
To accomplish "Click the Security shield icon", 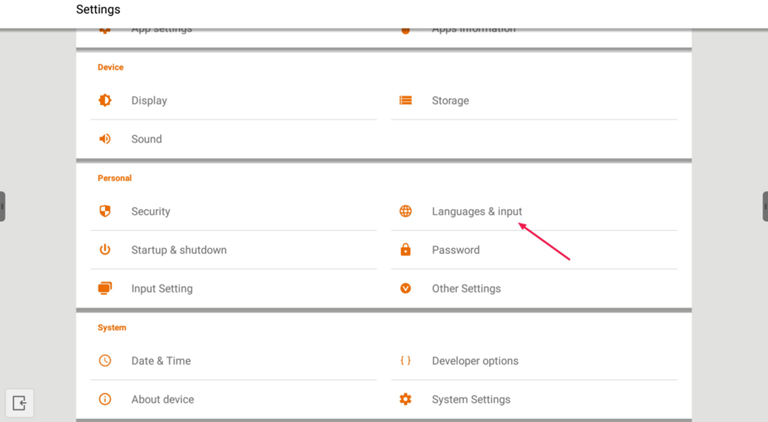I will tap(105, 211).
